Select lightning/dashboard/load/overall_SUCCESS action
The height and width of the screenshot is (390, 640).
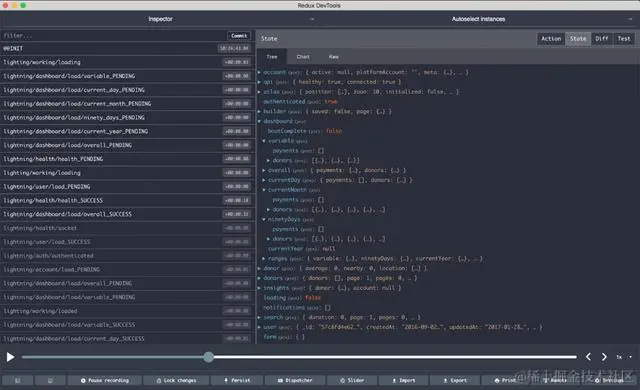click(x=127, y=215)
